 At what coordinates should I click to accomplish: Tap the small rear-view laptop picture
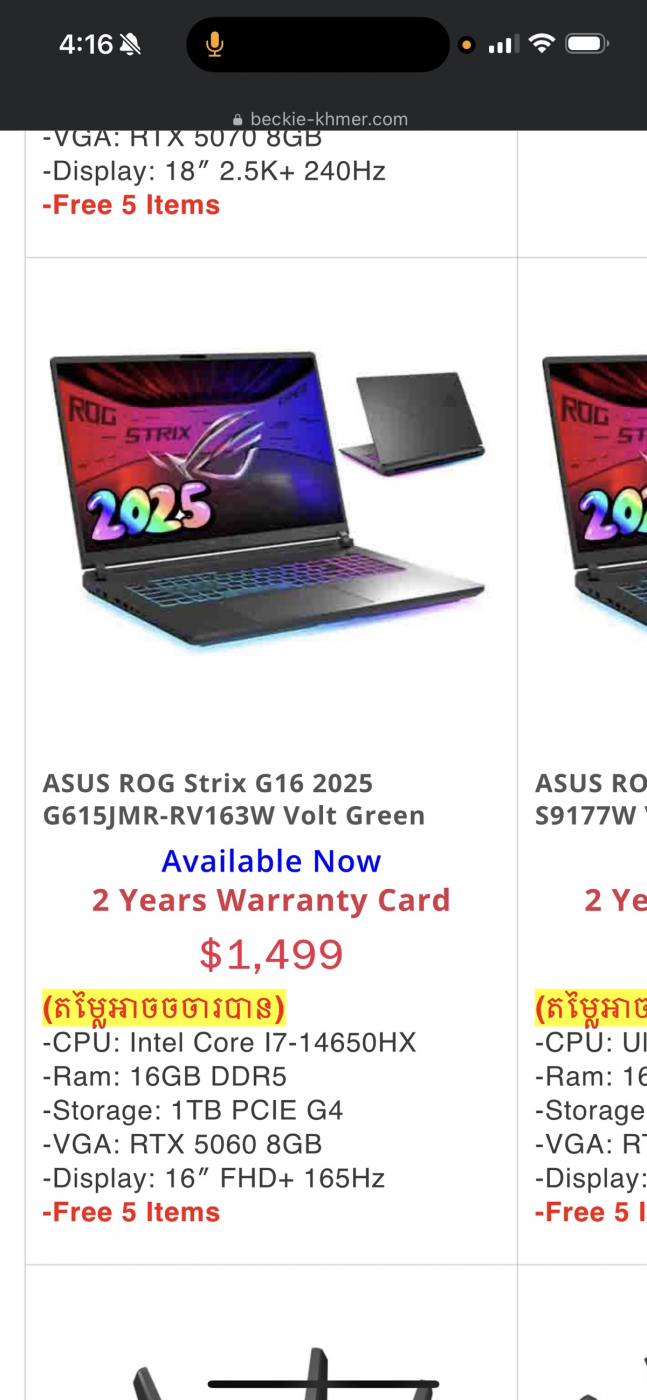[412, 423]
